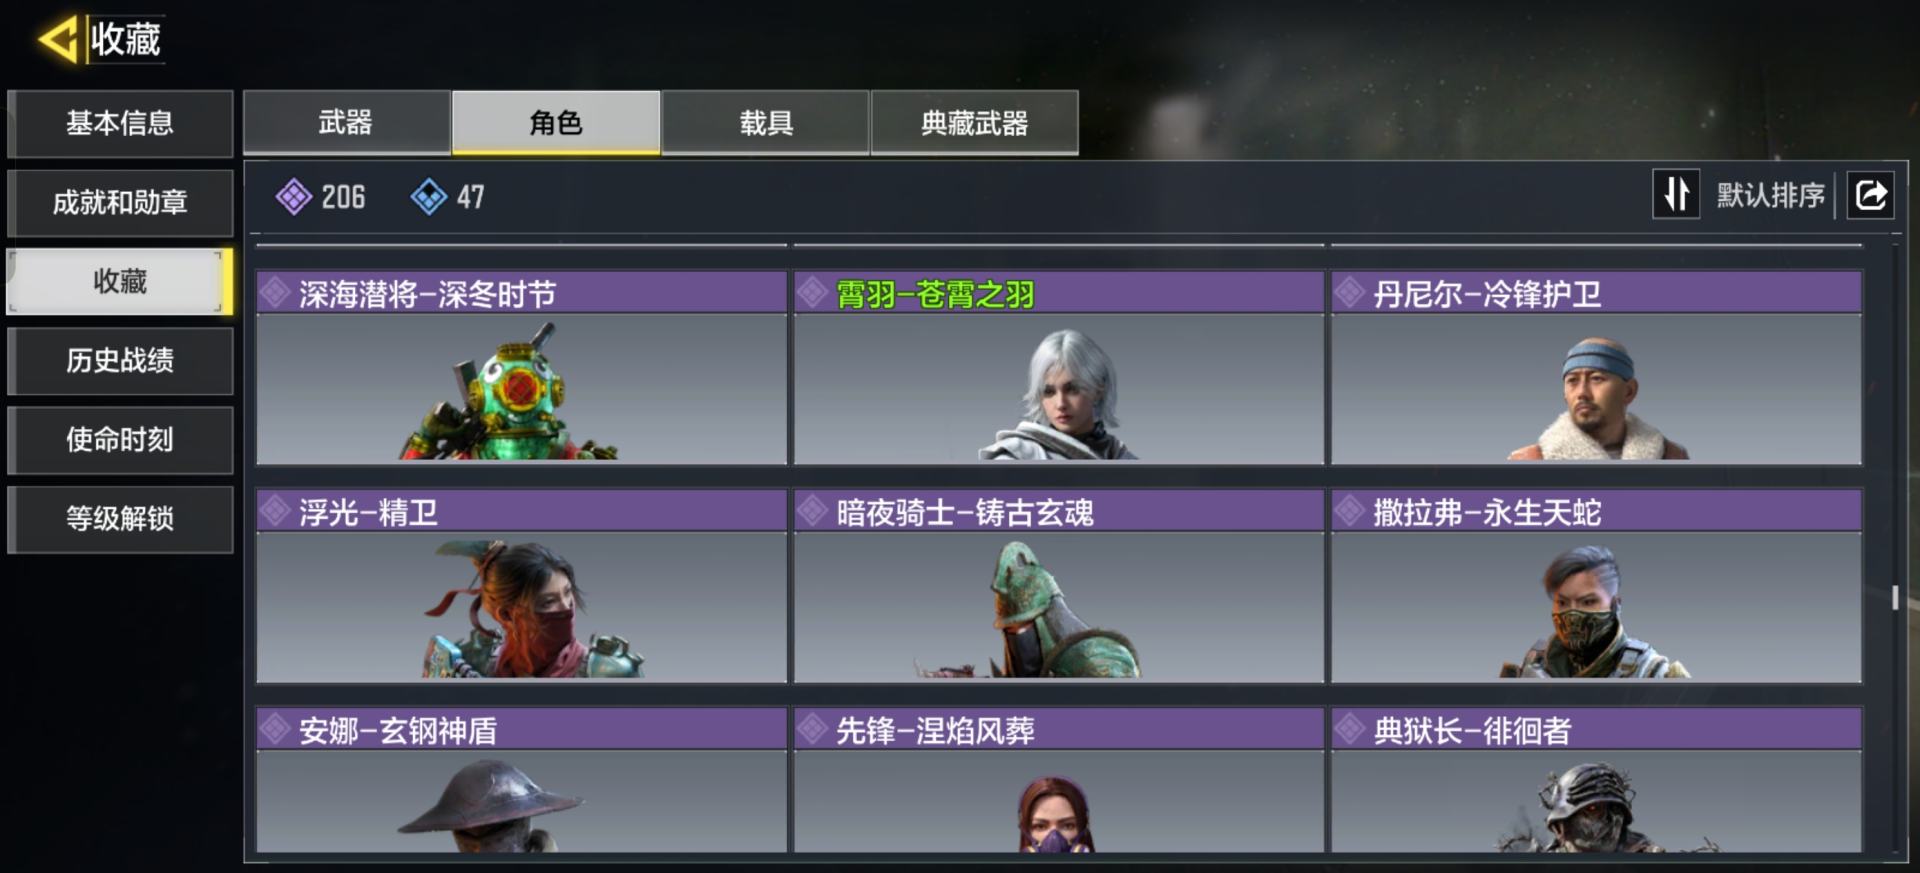Click the share export icon
The height and width of the screenshot is (873, 1920).
[1871, 194]
